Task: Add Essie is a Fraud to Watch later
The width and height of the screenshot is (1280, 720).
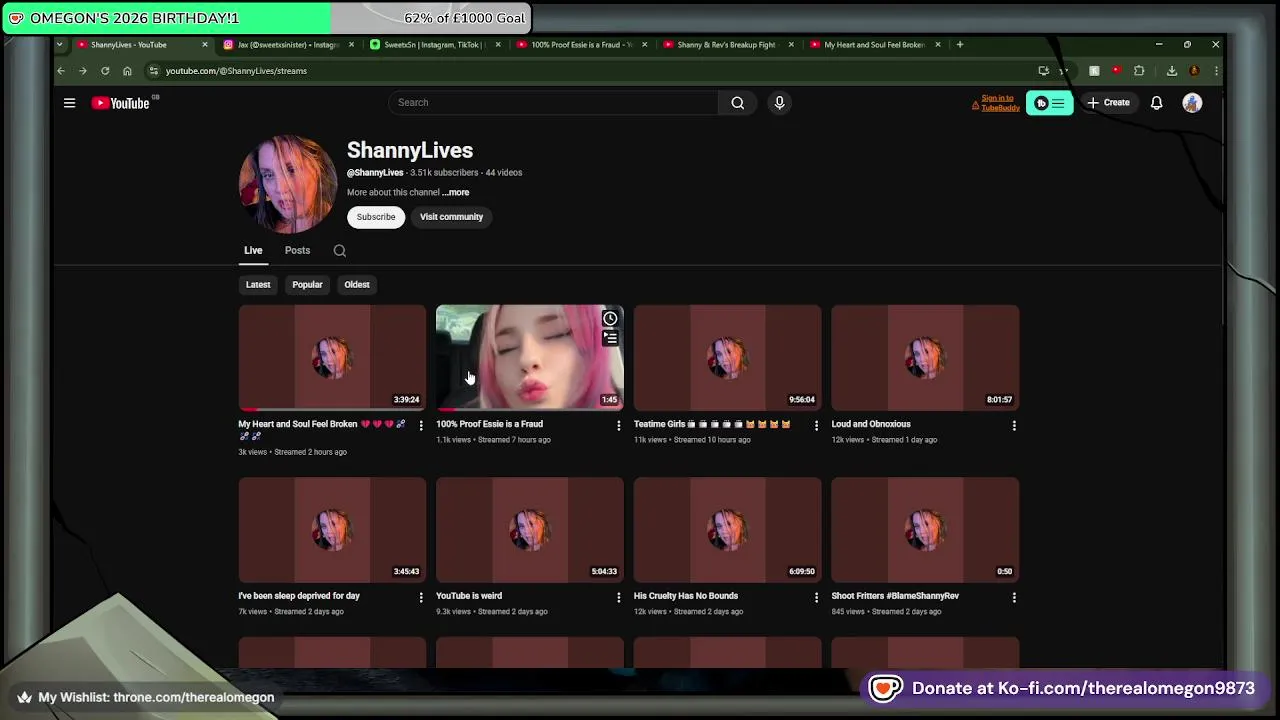Action: point(610,319)
